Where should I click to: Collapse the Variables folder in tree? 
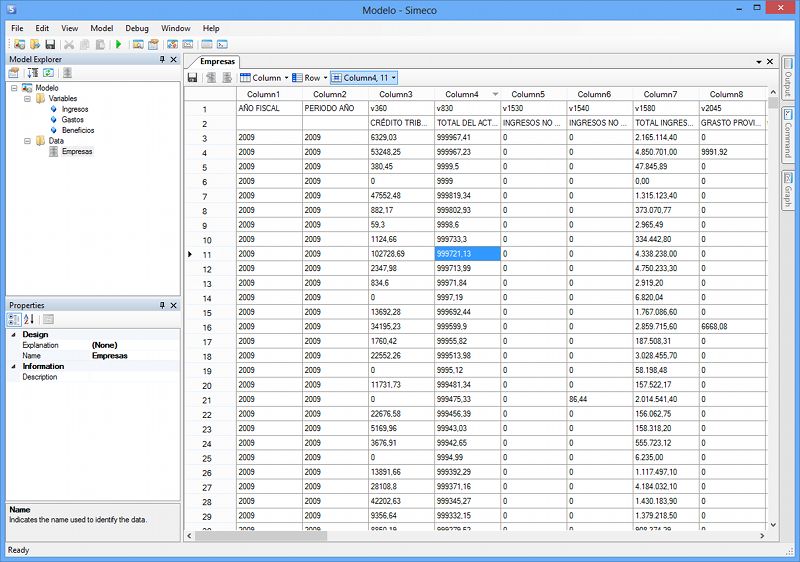tap(27, 99)
